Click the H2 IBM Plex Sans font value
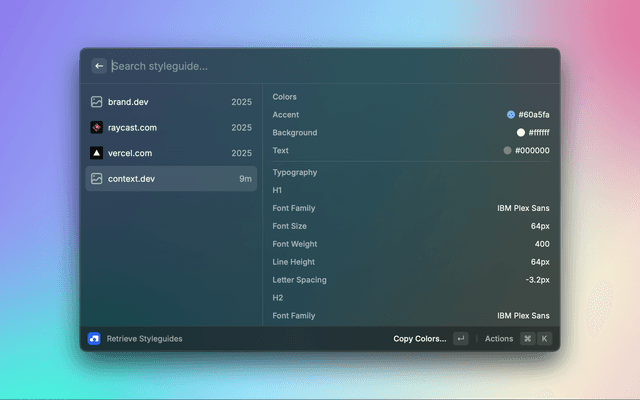Image resolution: width=640 pixels, height=400 pixels. pyautogui.click(x=523, y=316)
